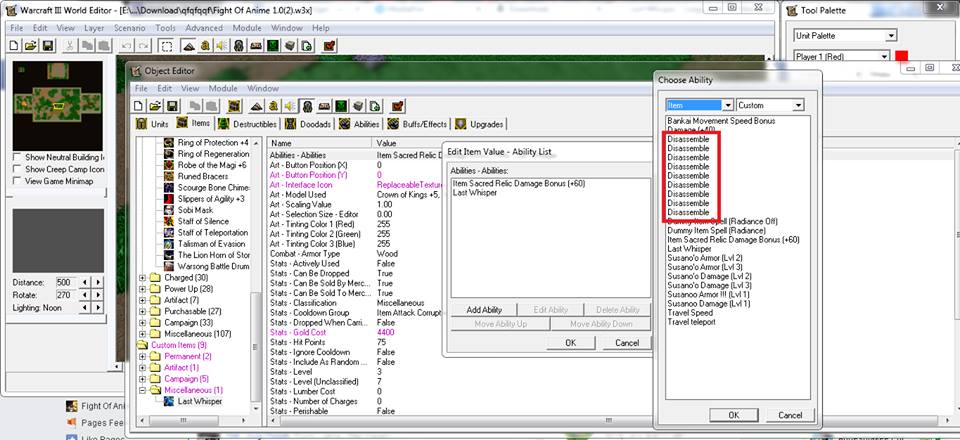Switch to the Doodads tab

(308, 124)
